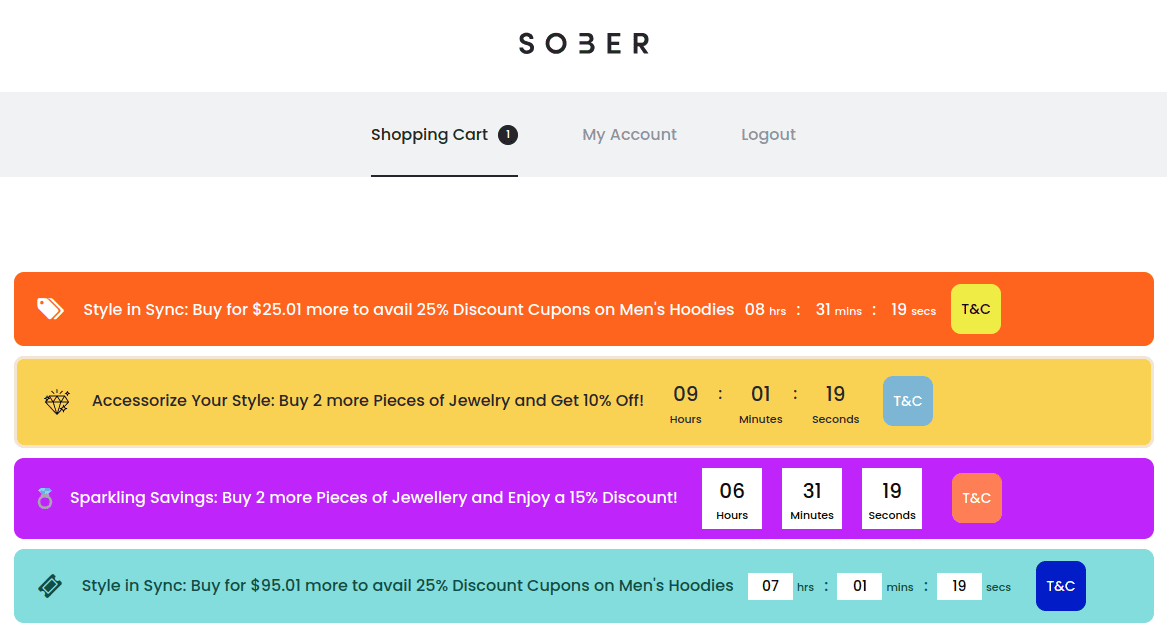Image resolution: width=1167 pixels, height=638 pixels.
Task: Open T&C on the yellow jewelry banner
Action: [907, 401]
